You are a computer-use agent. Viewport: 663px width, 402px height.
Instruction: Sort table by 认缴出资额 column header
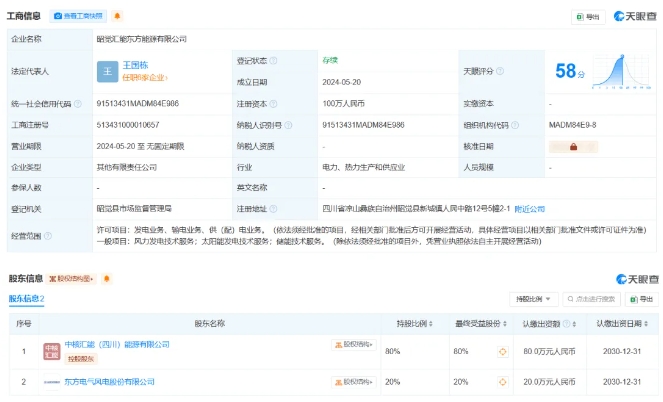click(547, 324)
